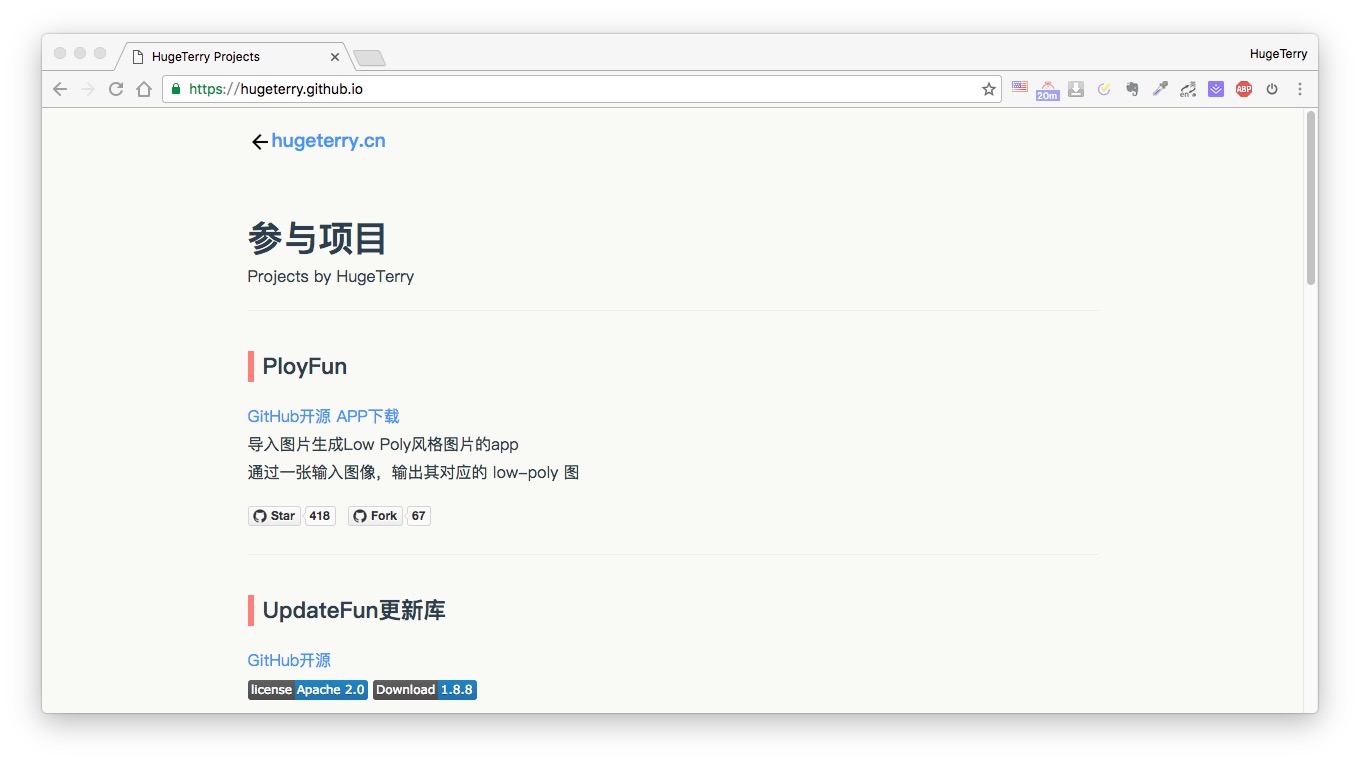Open the AdBlock Plus ABP icon
The height and width of the screenshot is (763, 1360).
(x=1244, y=89)
